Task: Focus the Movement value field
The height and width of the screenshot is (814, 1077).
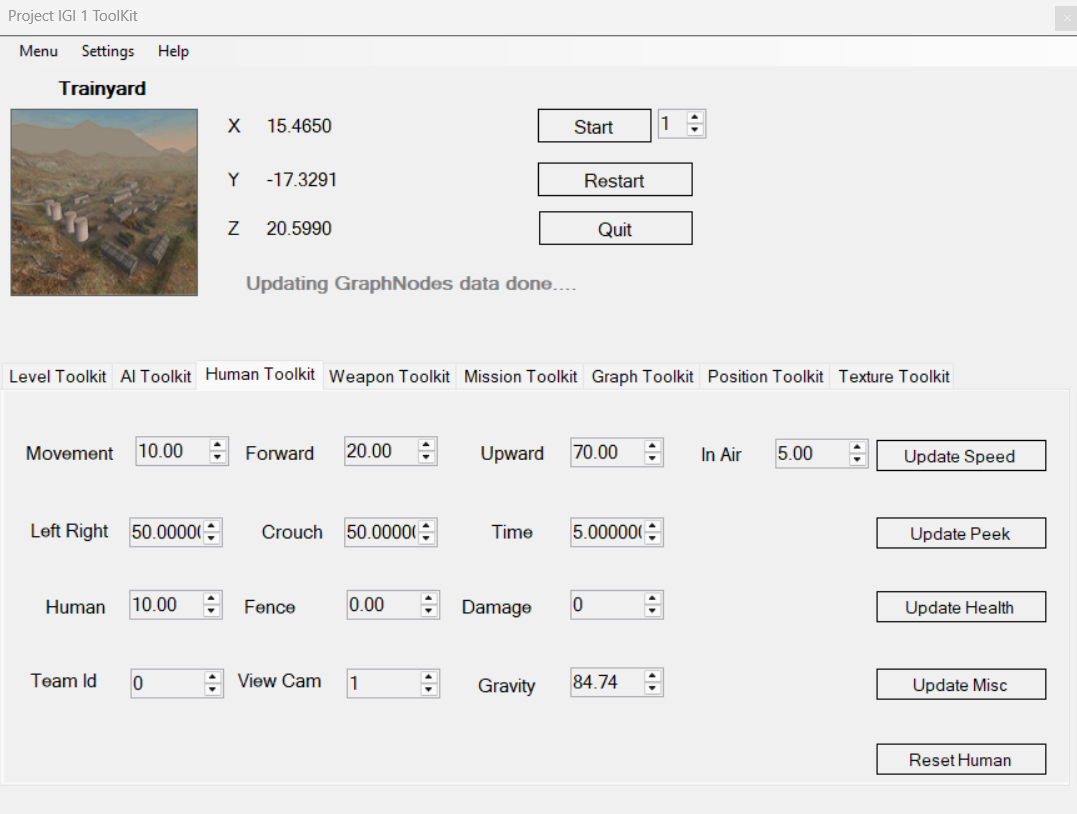Action: [172, 451]
